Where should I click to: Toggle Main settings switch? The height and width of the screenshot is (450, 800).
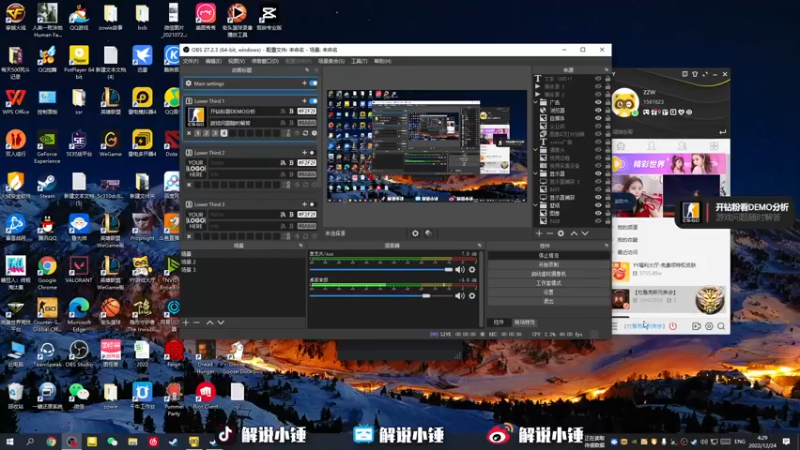coord(313,83)
